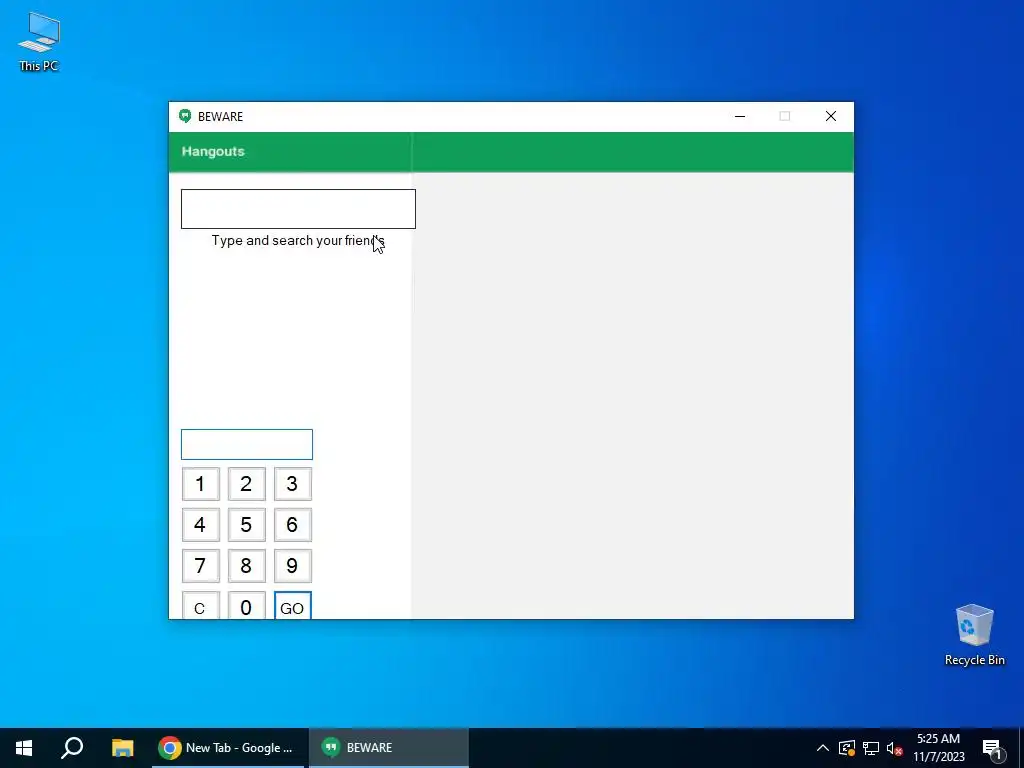Open the security status tray icon

pos(847,748)
